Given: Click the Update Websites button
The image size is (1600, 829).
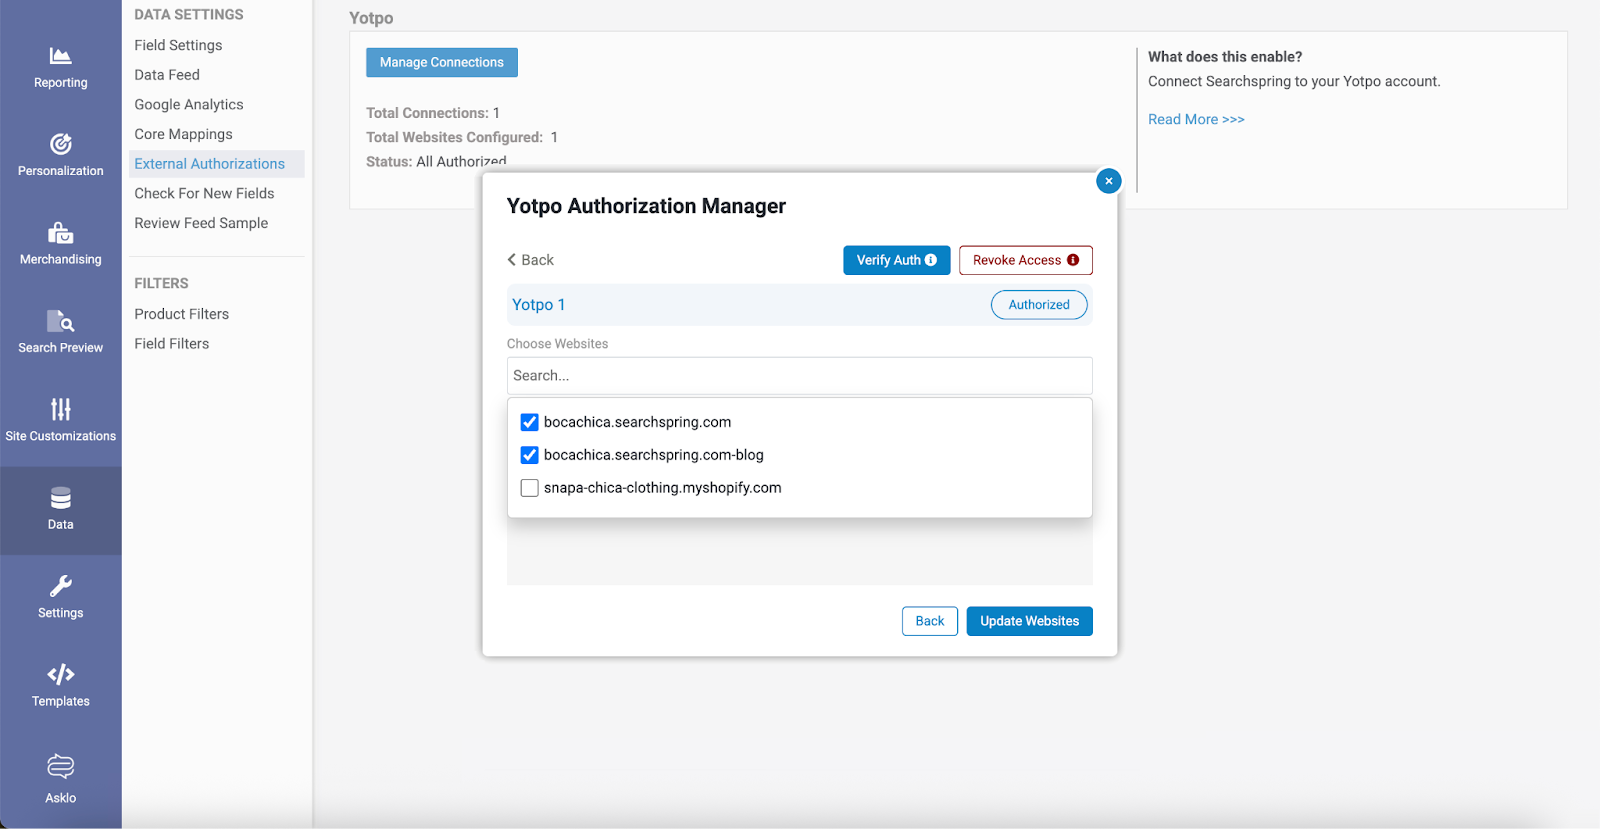Looking at the screenshot, I should pos(1029,621).
